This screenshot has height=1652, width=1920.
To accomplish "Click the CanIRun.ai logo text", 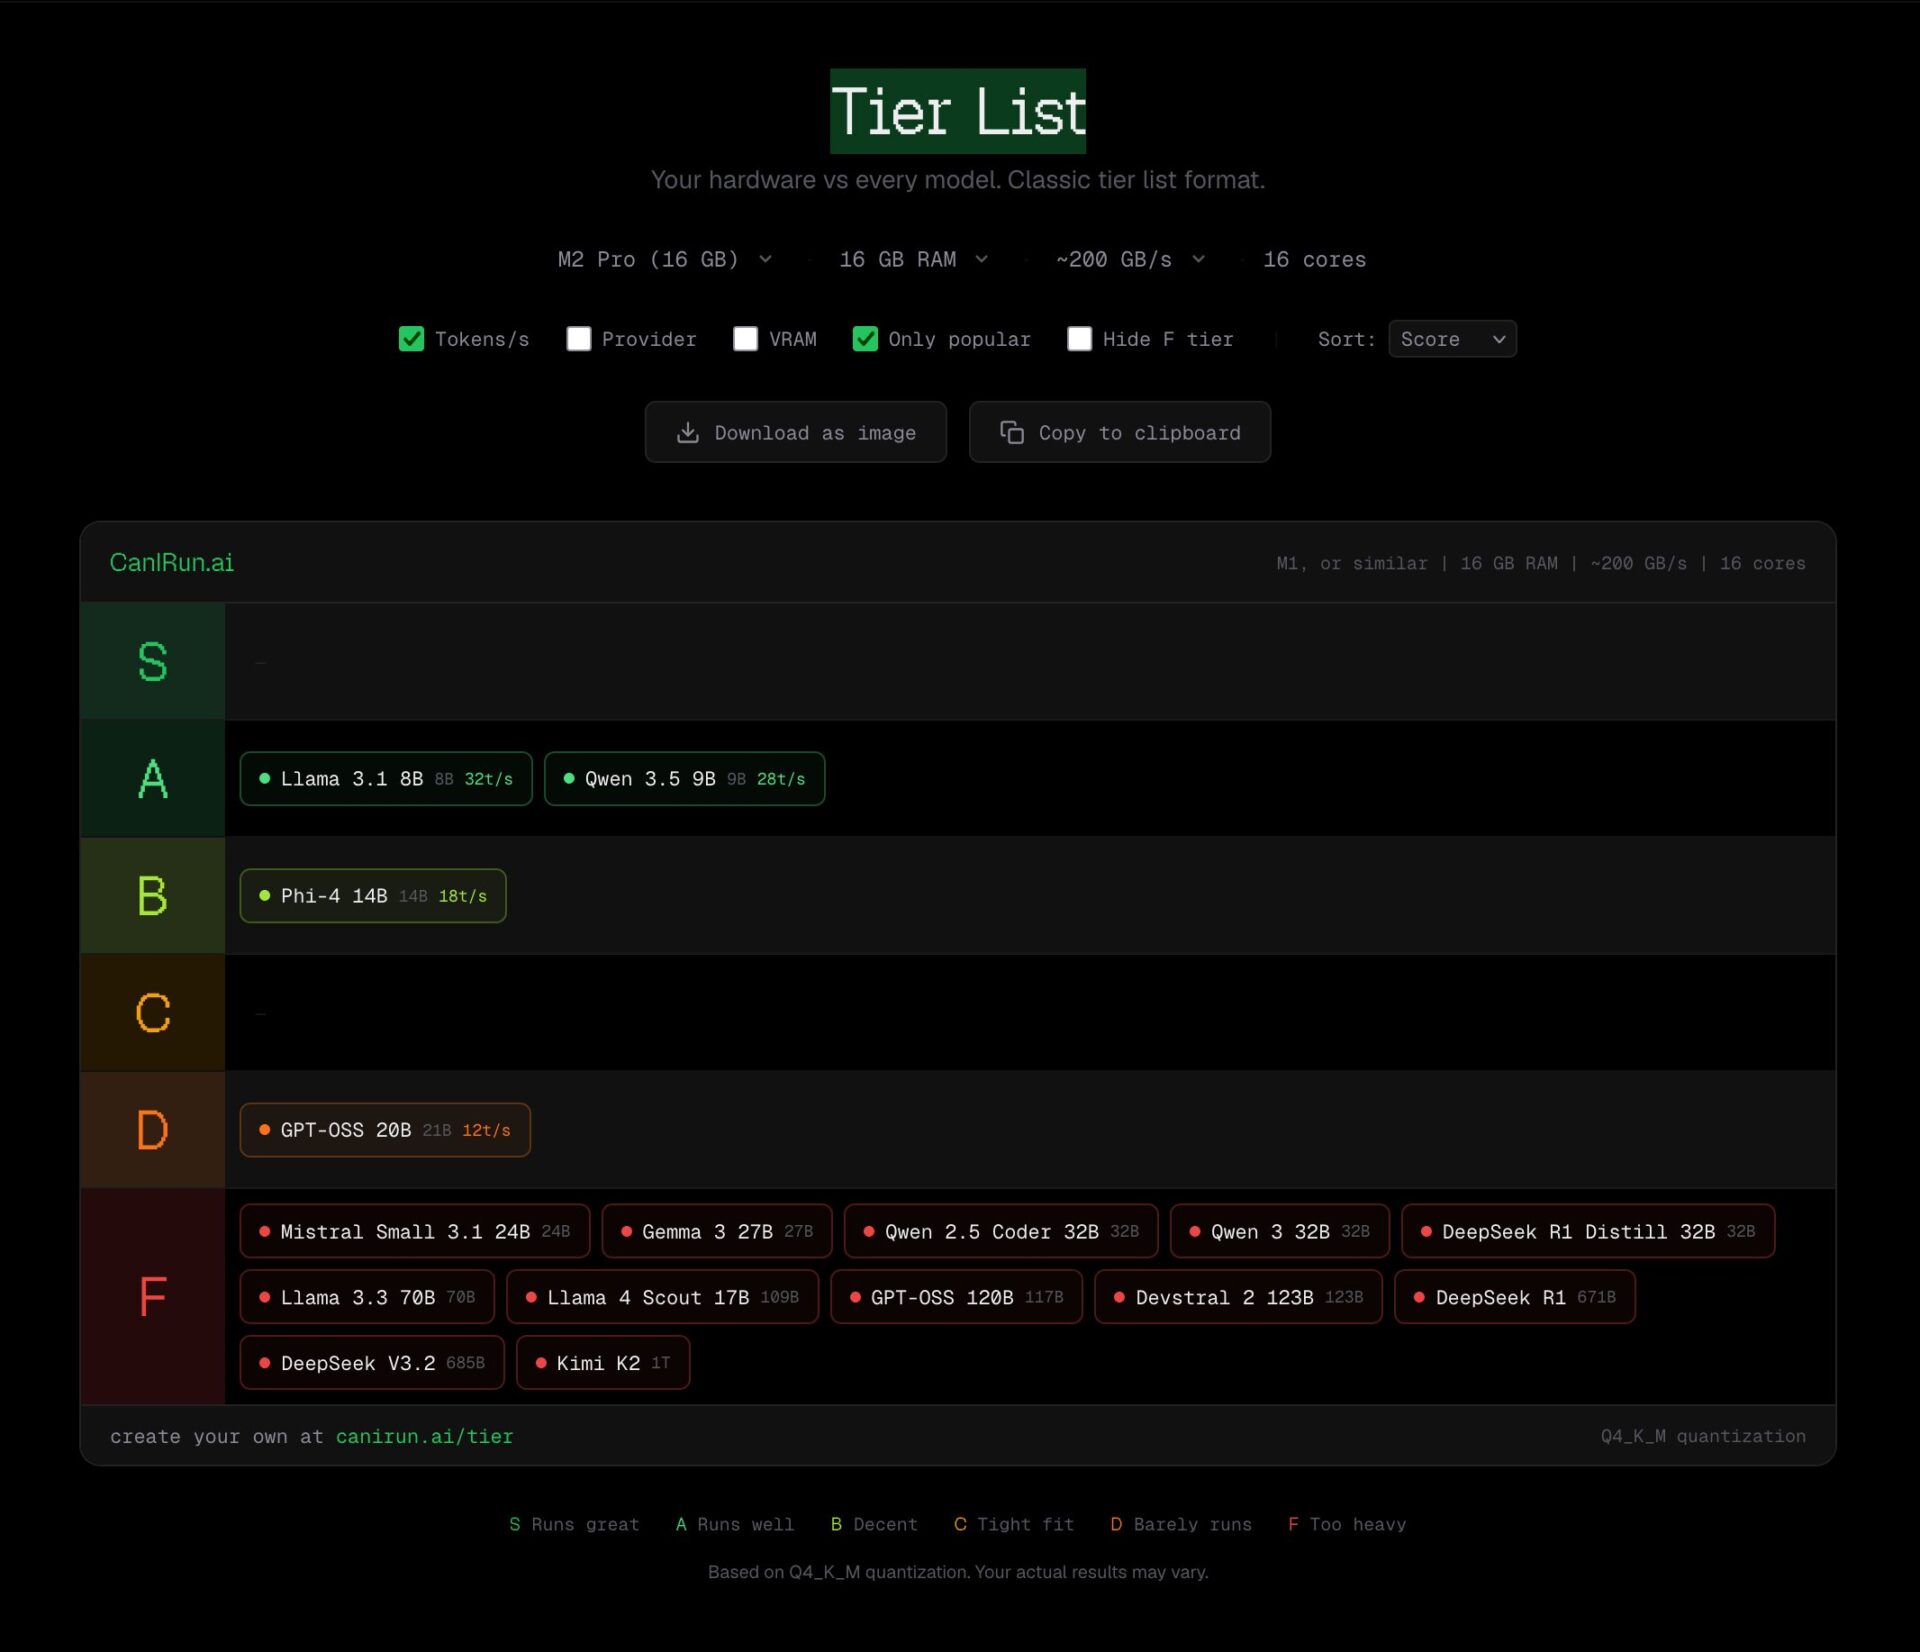I will (171, 563).
